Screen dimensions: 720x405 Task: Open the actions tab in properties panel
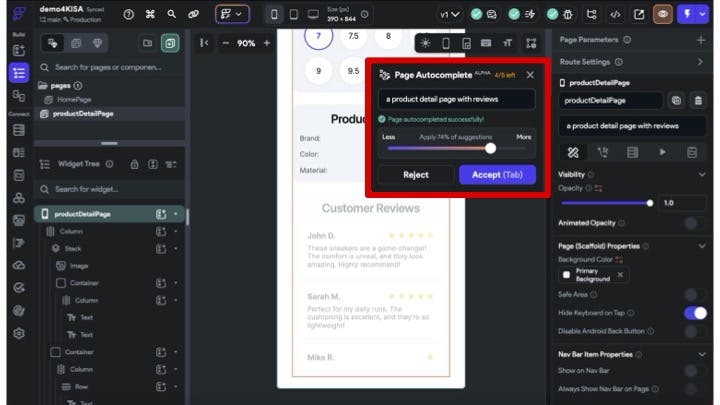coord(602,152)
